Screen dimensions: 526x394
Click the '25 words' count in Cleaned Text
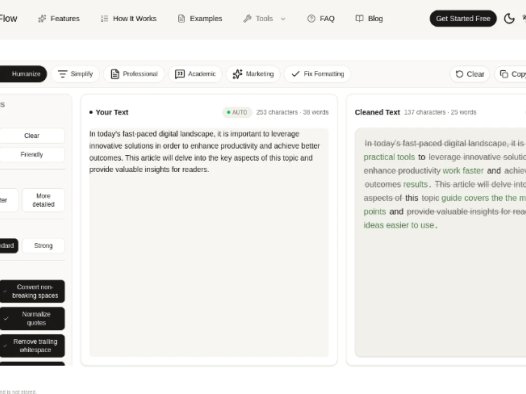pyautogui.click(x=463, y=112)
